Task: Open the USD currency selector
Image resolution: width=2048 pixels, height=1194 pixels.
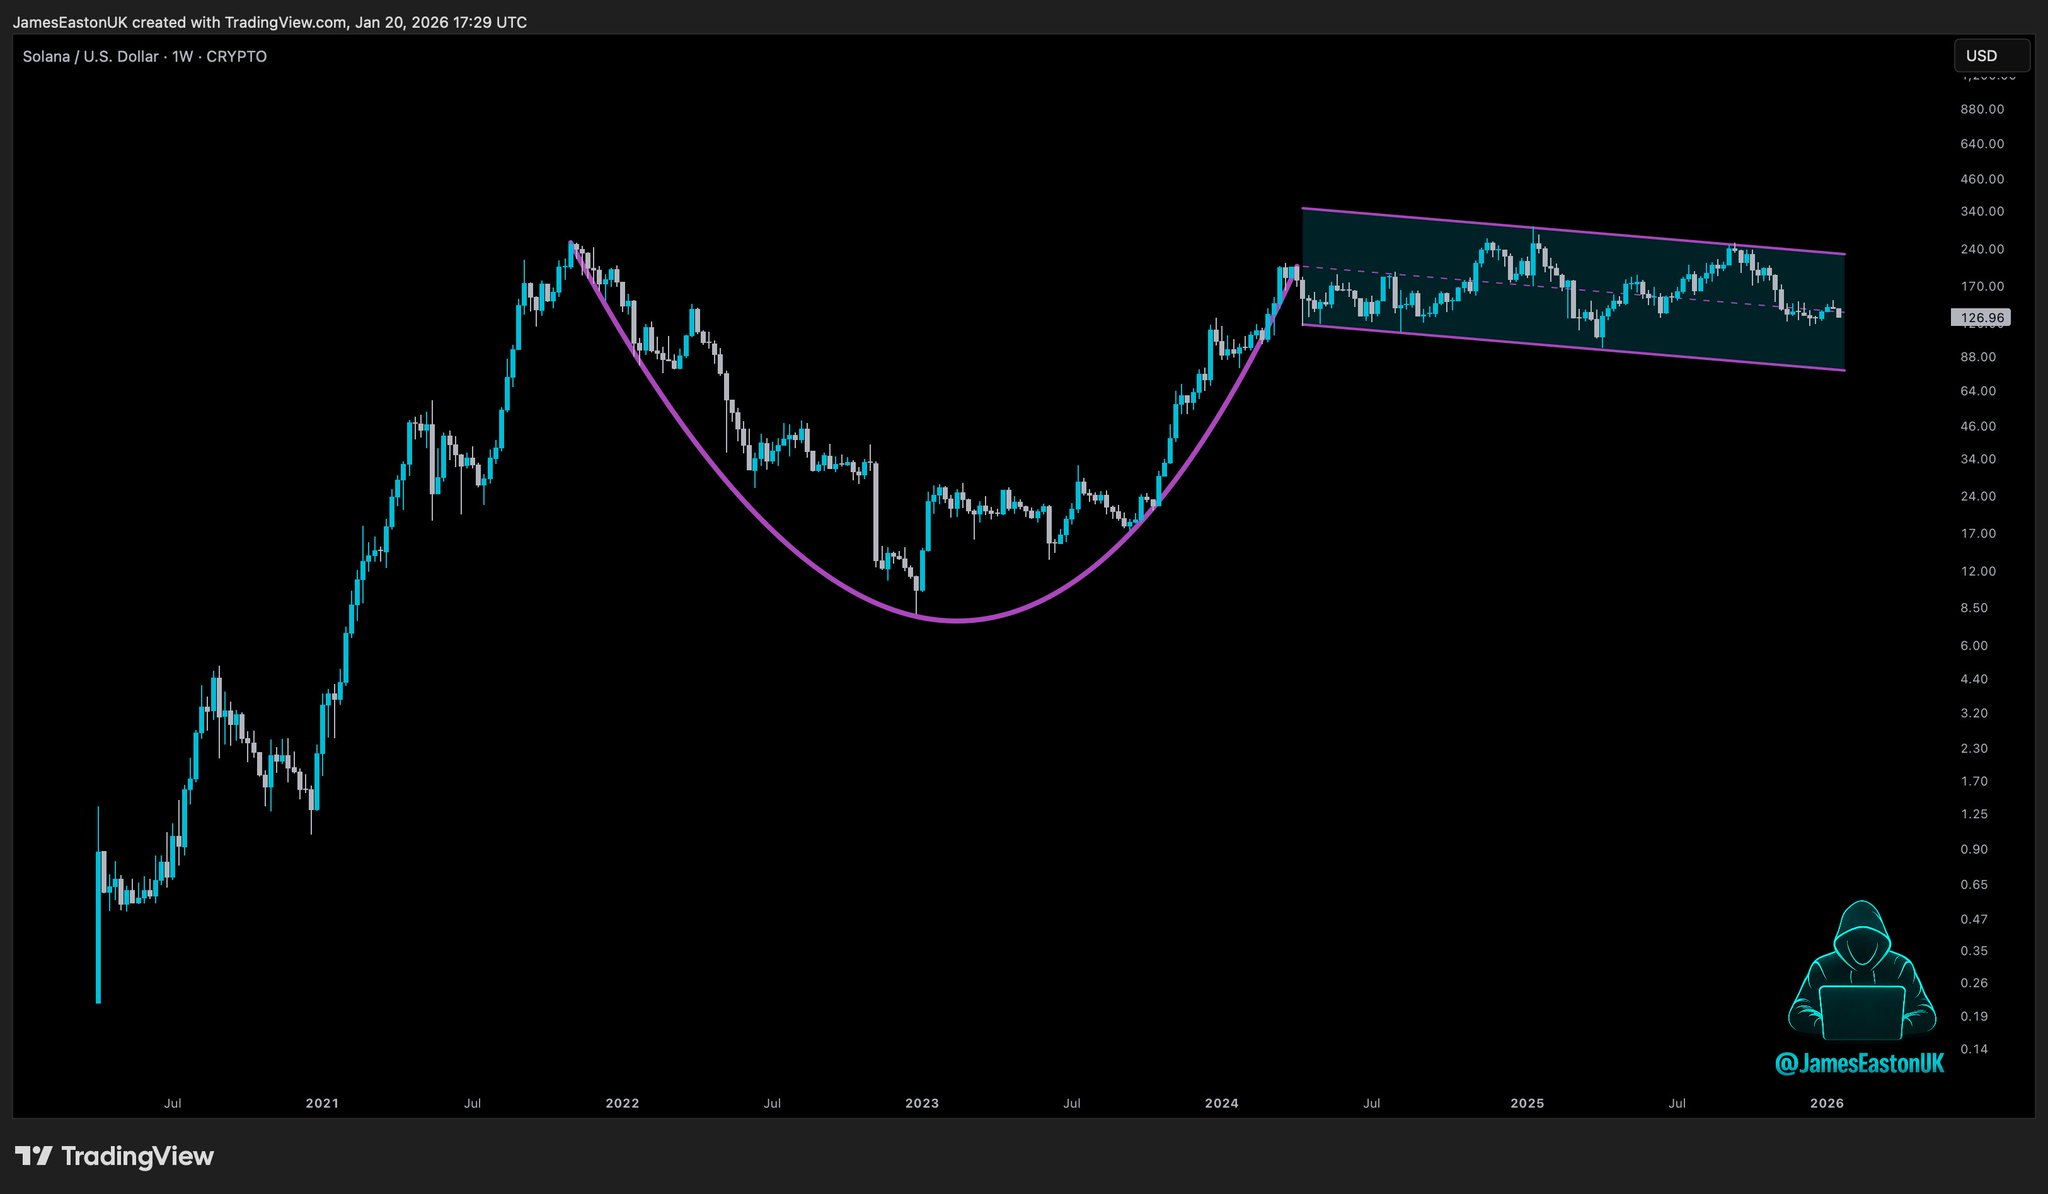Action: point(1990,56)
